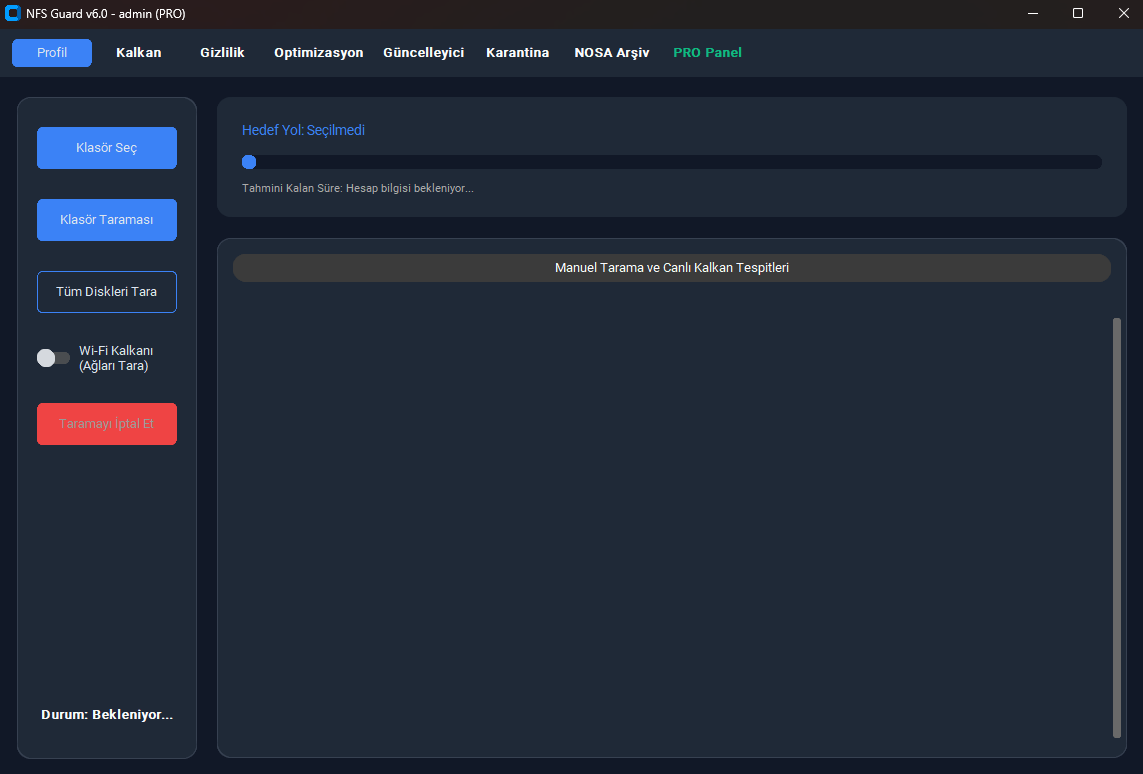Minimize the NFS Guard window
The image size is (1143, 774).
[1032, 13]
